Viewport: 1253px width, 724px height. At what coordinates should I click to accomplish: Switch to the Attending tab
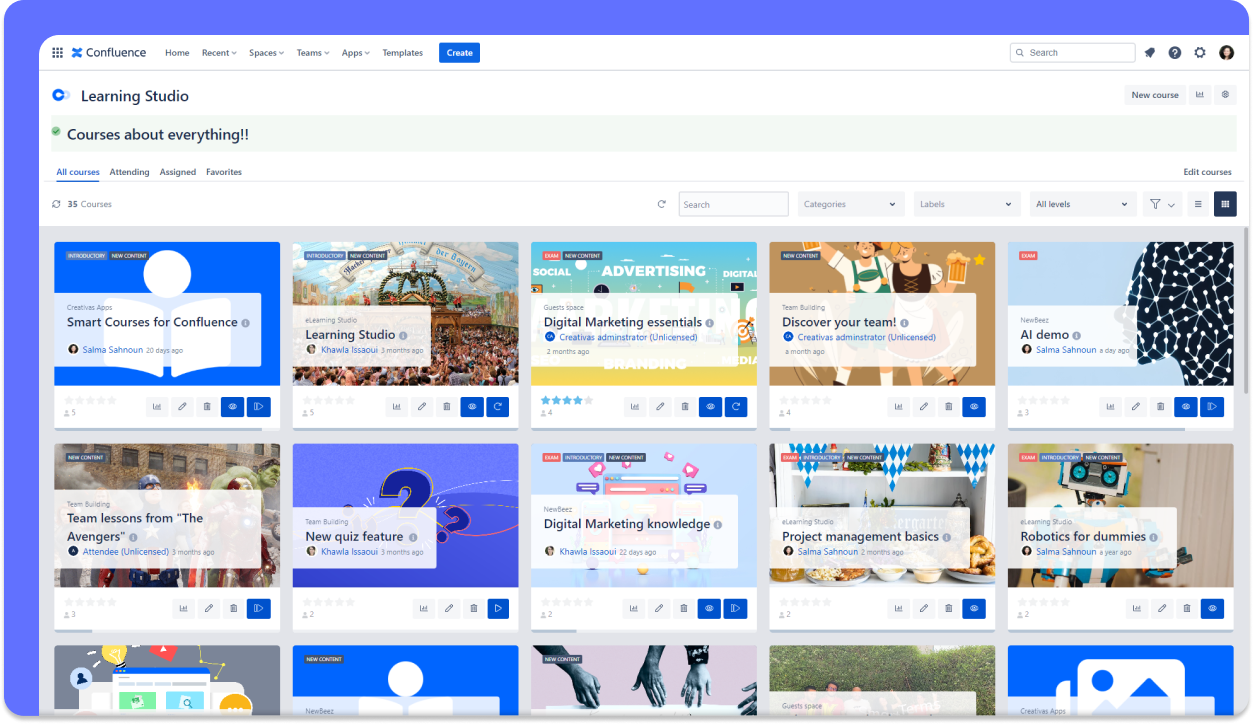(x=129, y=172)
